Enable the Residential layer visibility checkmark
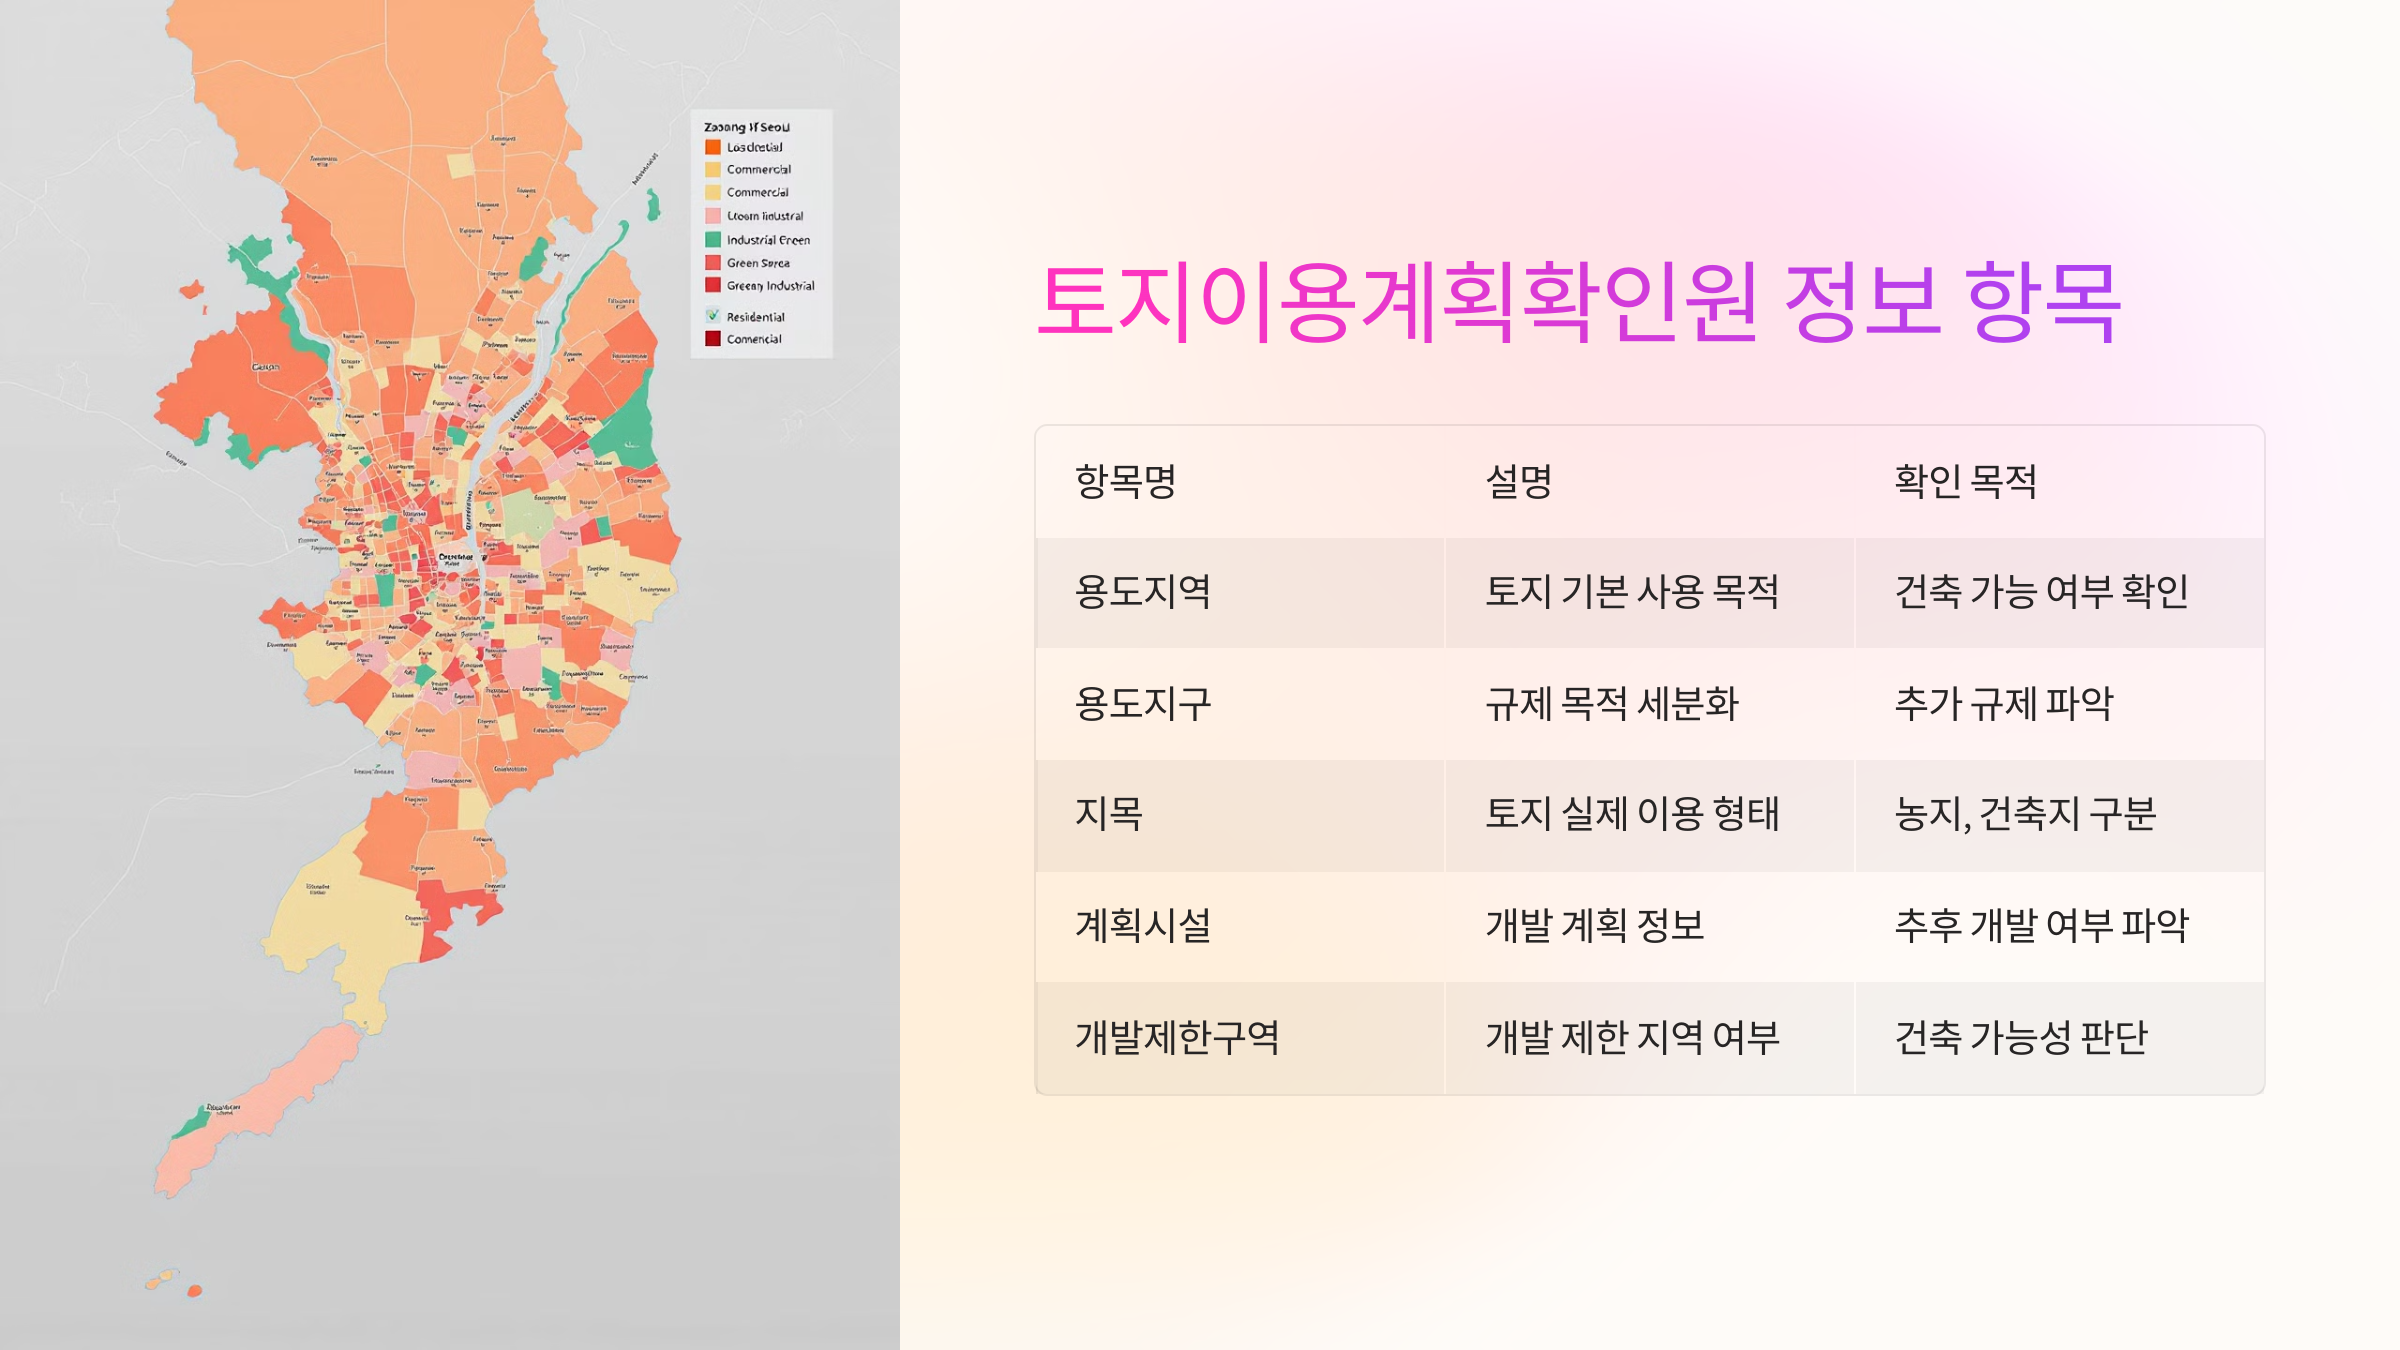The width and height of the screenshot is (2400, 1350). coord(712,315)
